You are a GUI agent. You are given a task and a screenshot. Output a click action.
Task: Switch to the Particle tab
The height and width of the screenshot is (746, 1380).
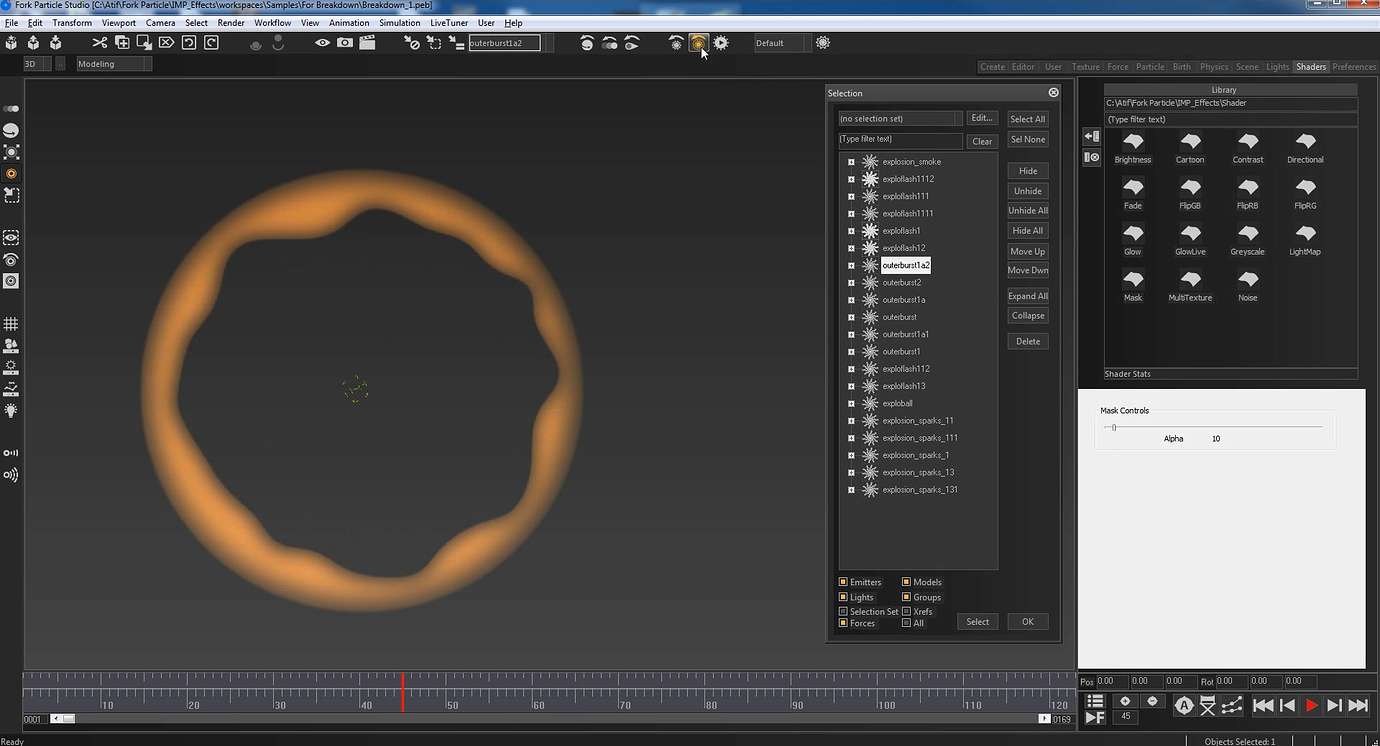[1149, 67]
